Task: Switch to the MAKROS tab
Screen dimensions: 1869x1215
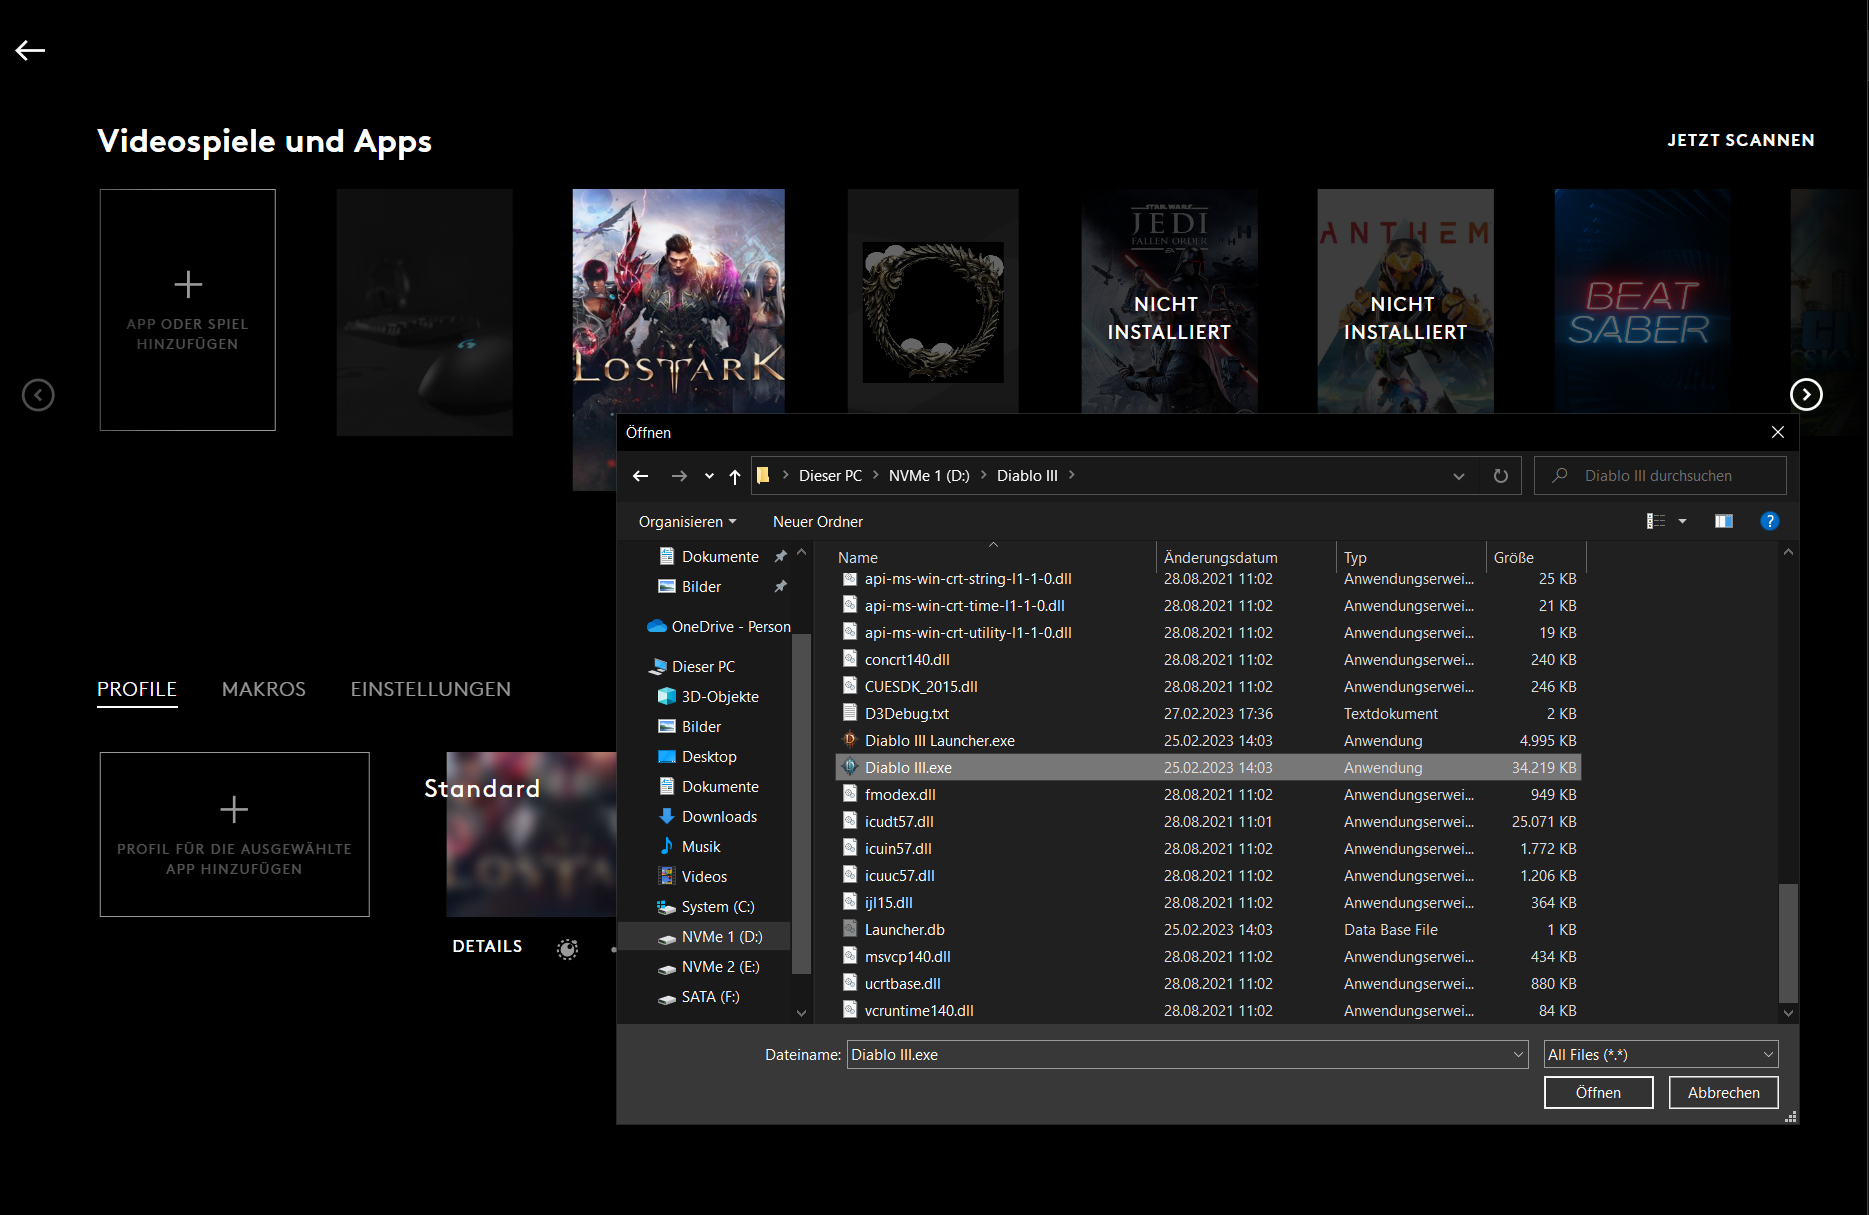Action: [264, 689]
